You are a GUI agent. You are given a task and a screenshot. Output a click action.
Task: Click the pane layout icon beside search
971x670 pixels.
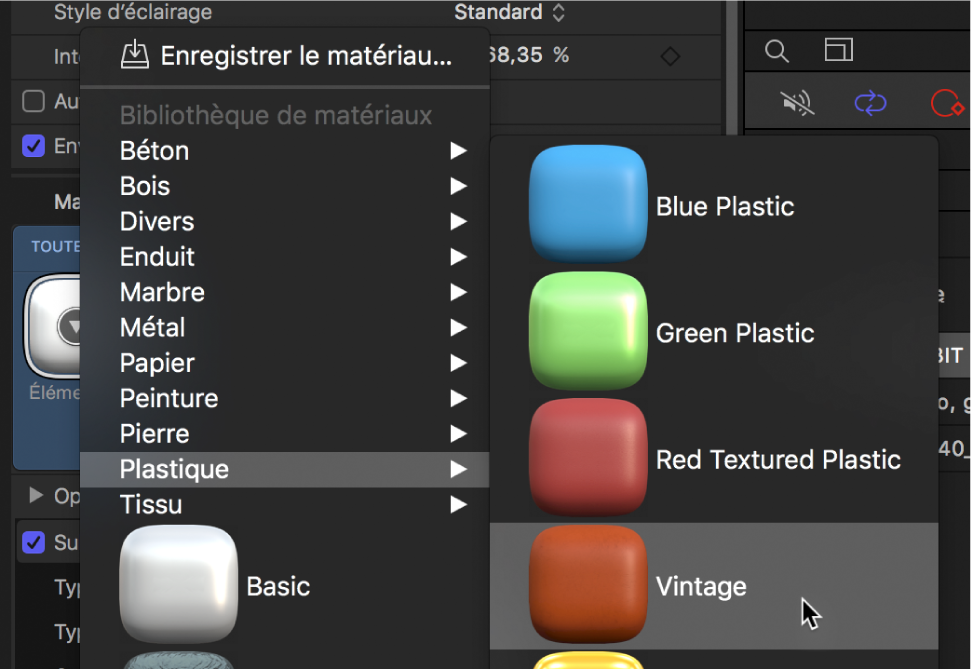[838, 50]
